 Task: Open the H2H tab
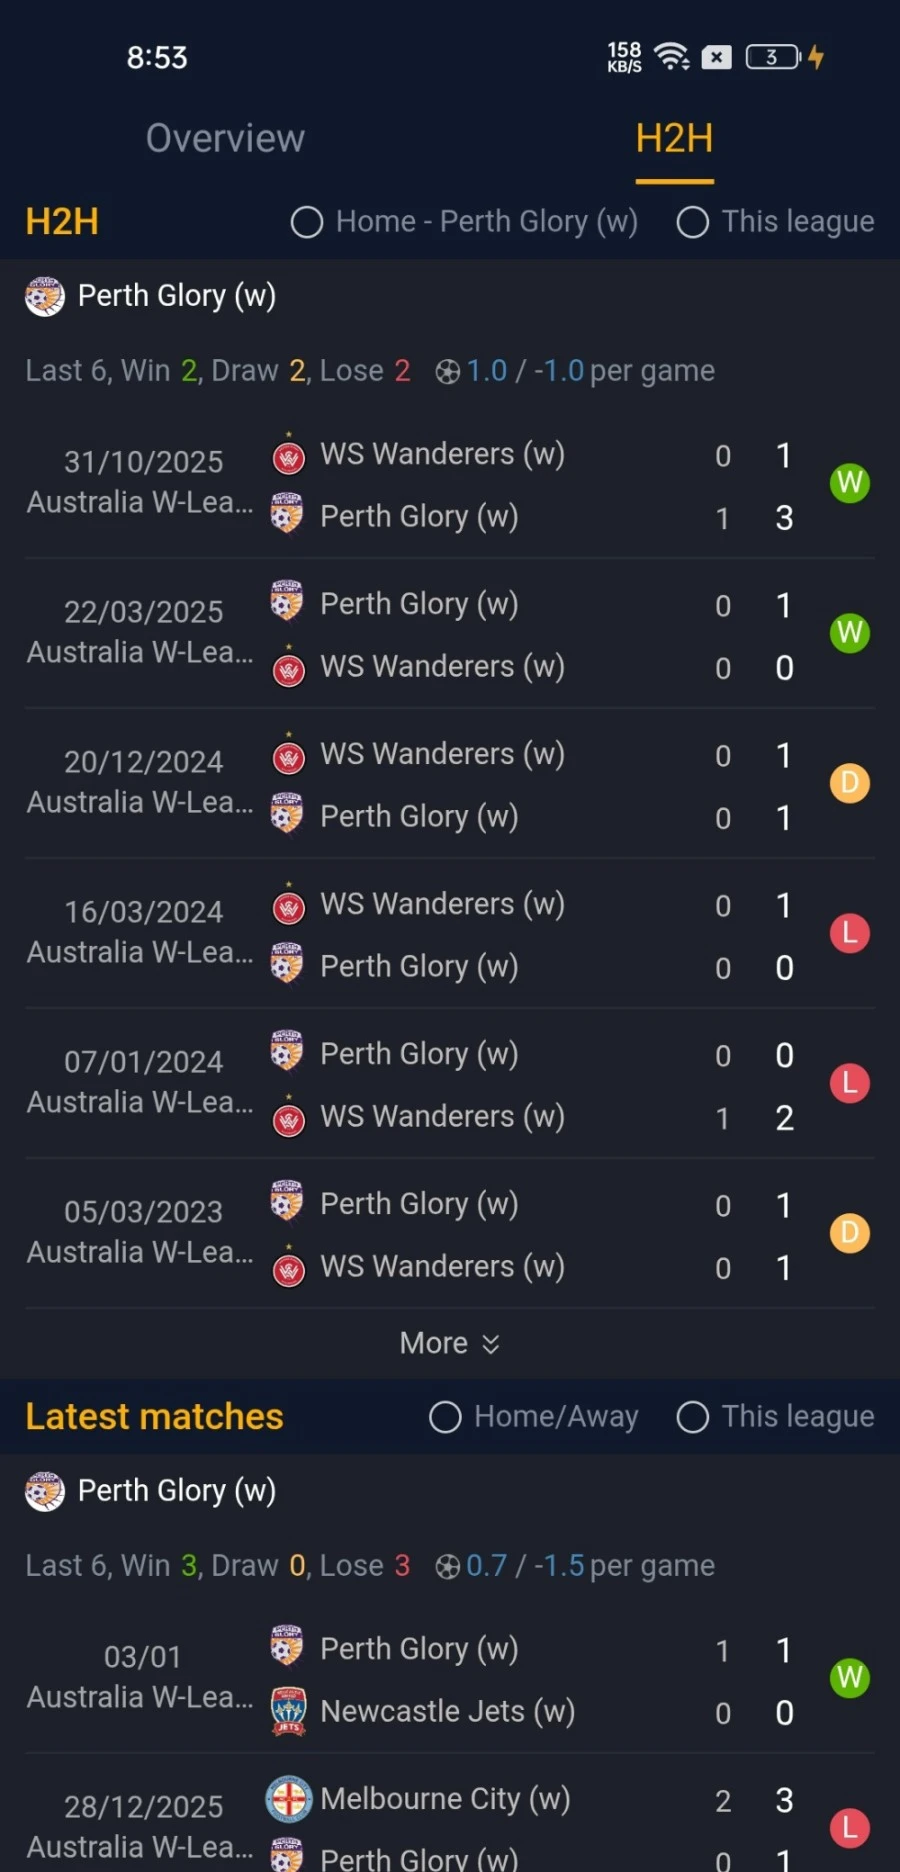coord(674,139)
